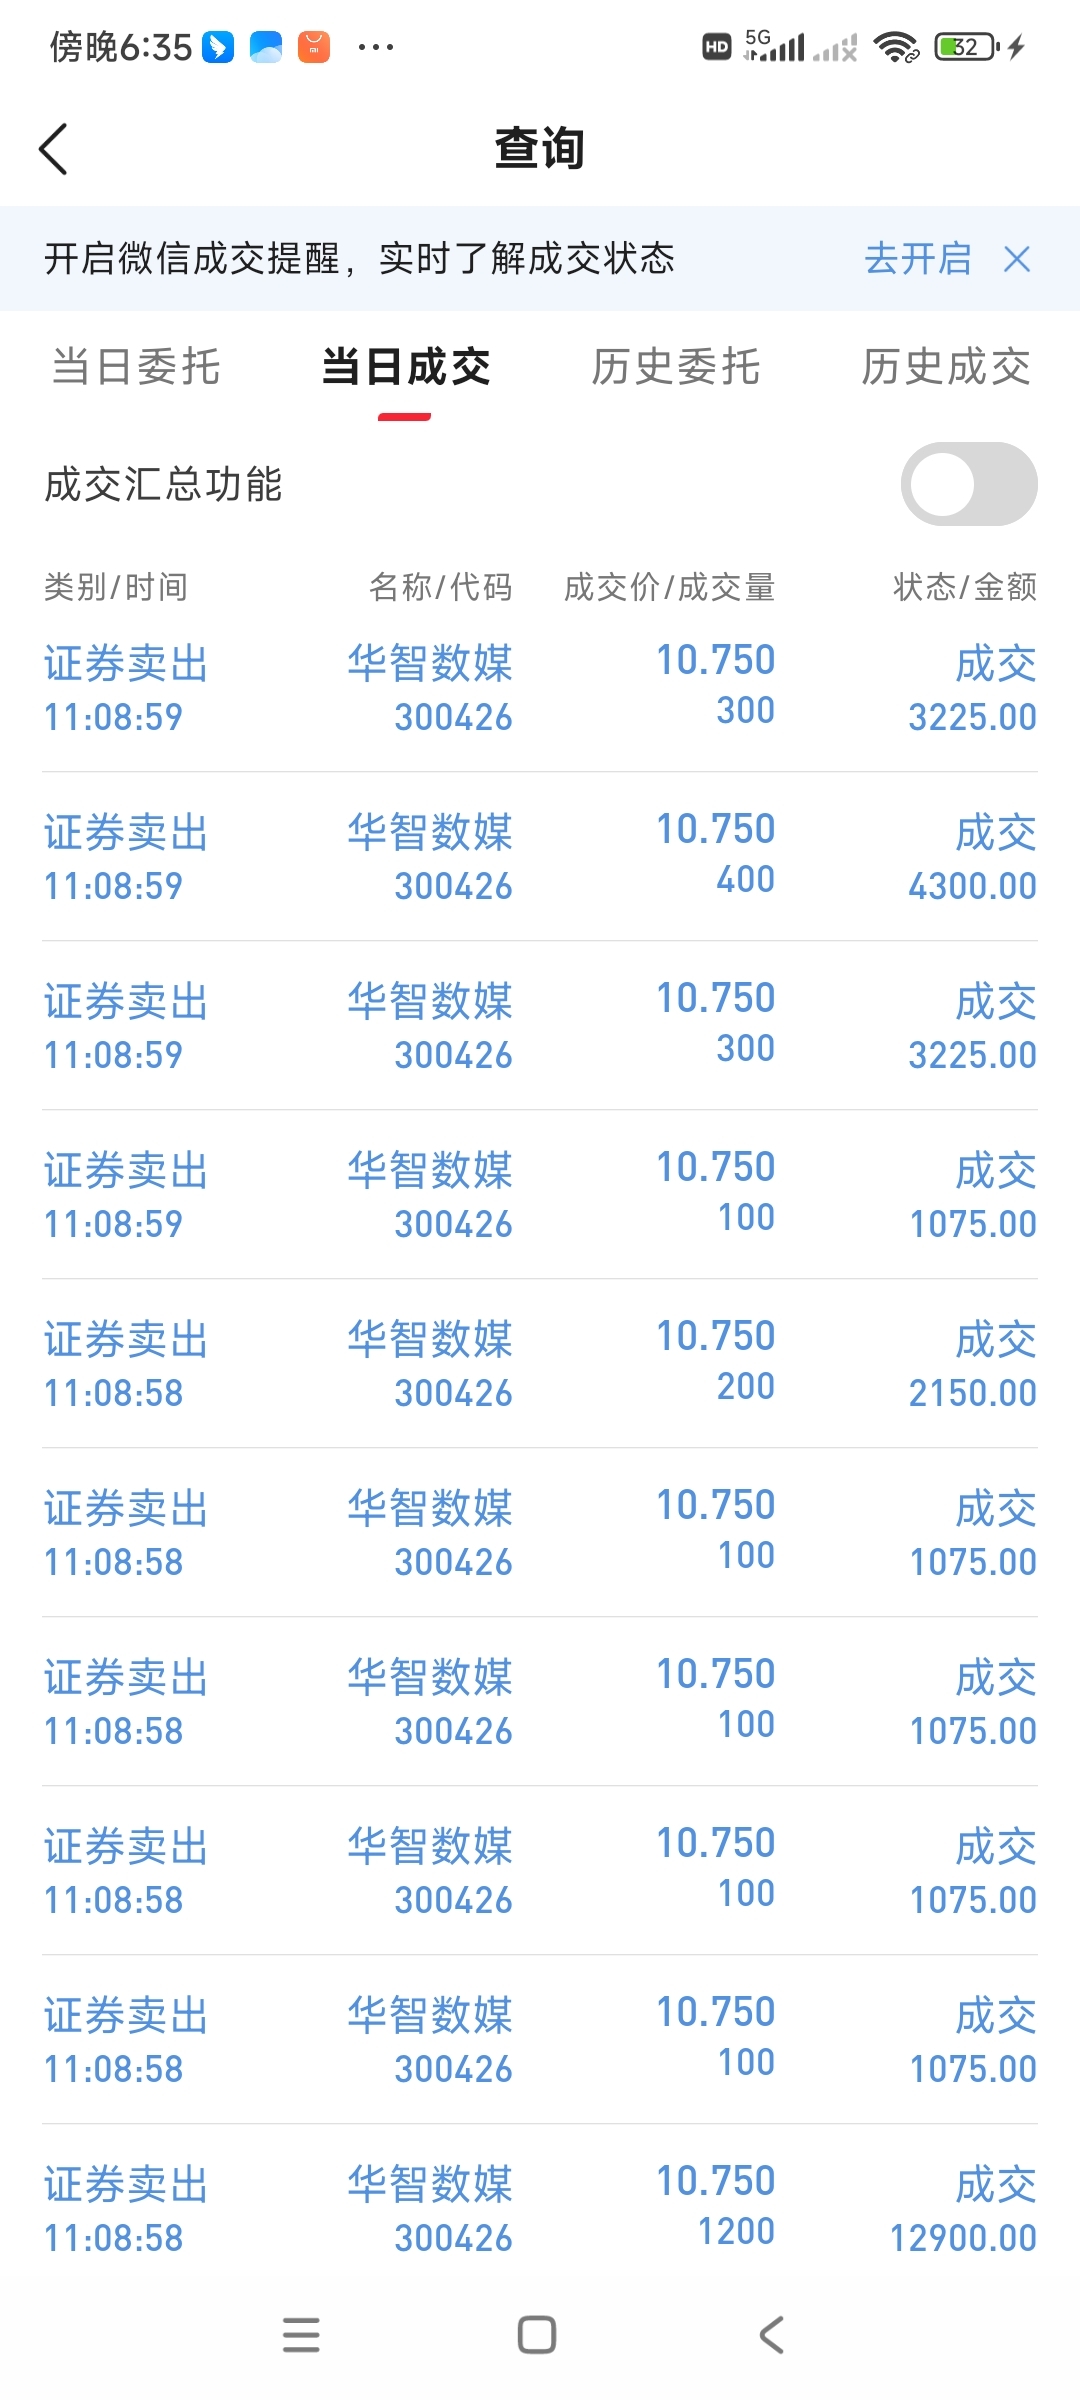Open the 历史成交 tab
The image size is (1080, 2400).
[946, 367]
